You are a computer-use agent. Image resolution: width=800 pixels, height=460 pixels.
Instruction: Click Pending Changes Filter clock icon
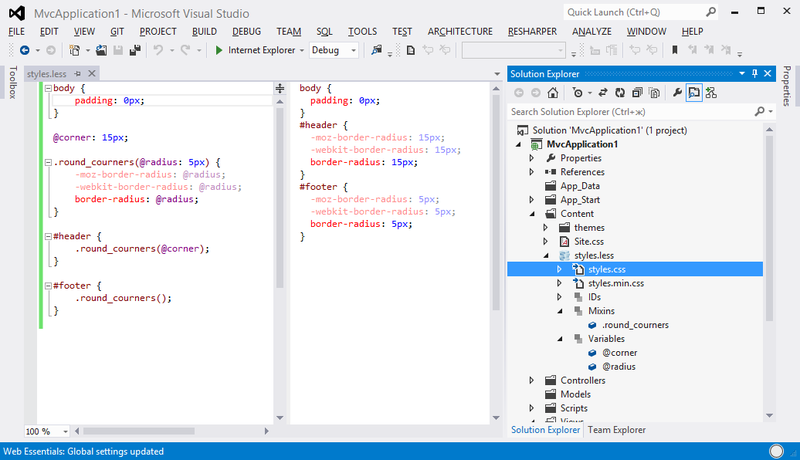point(578,93)
